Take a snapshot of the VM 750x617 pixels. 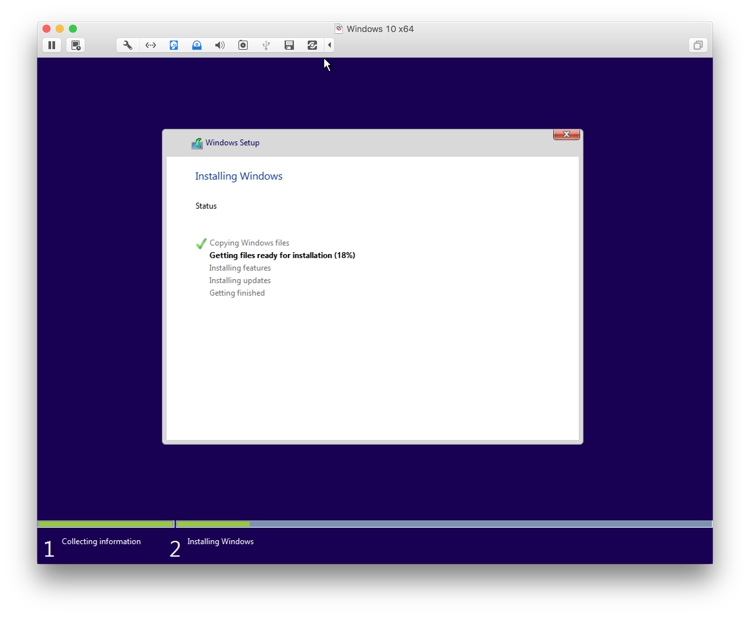tap(76, 45)
